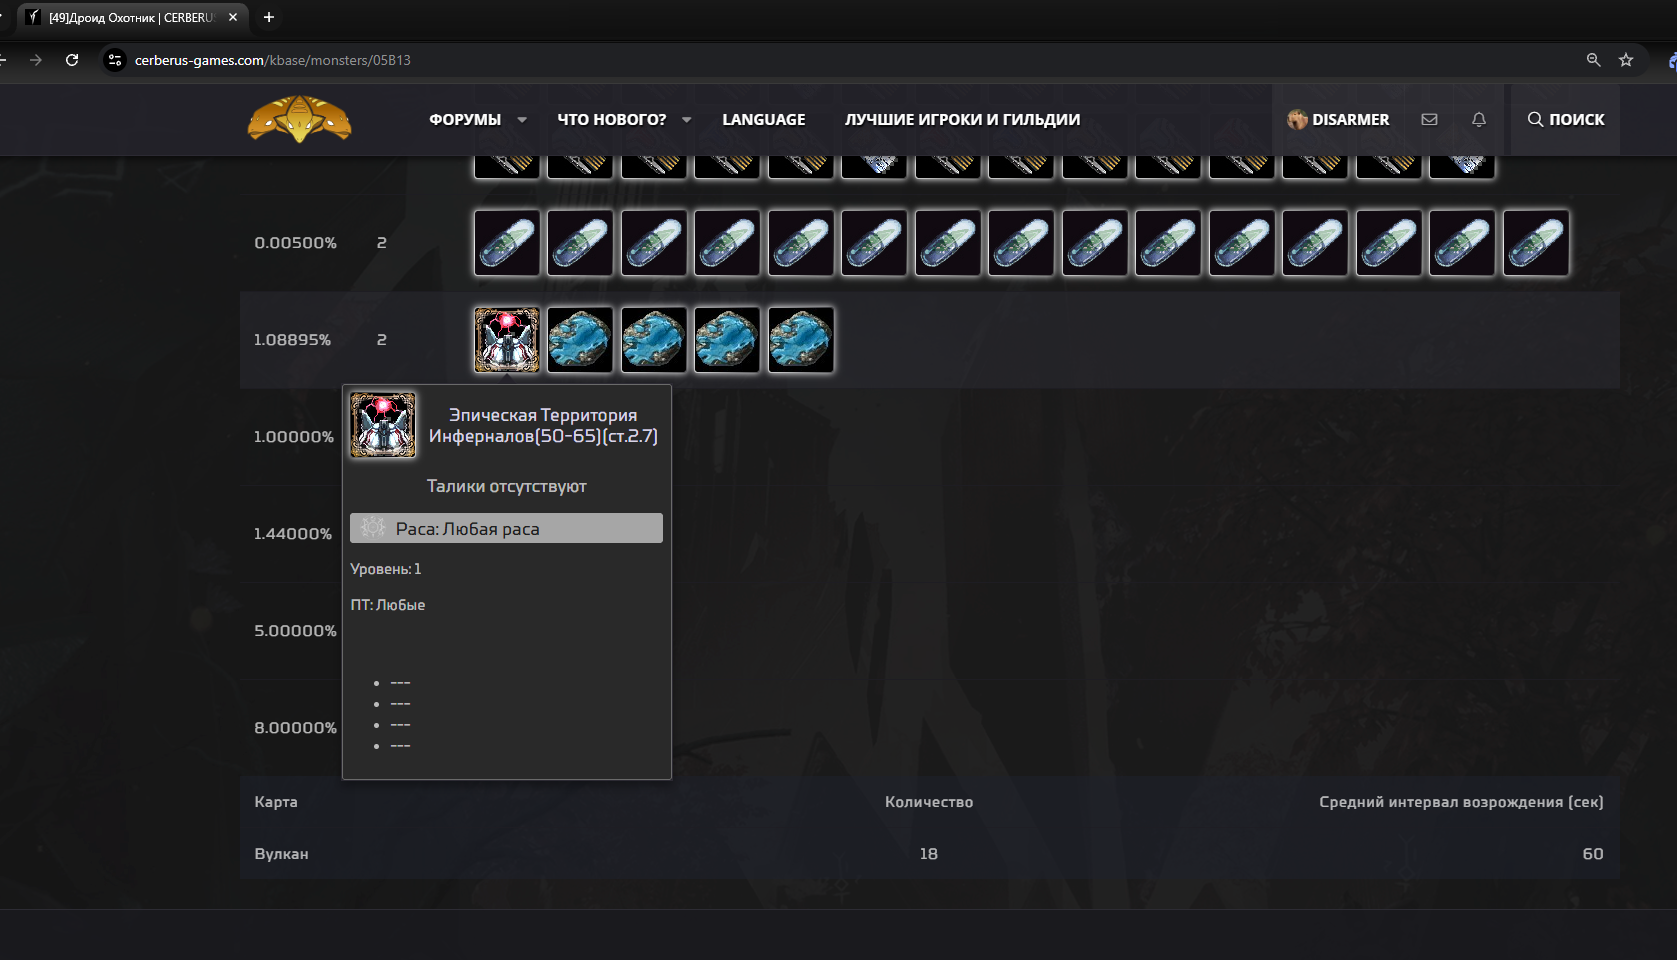This screenshot has height=960, width=1677.
Task: Open the notifications bell icon
Action: coord(1479,119)
